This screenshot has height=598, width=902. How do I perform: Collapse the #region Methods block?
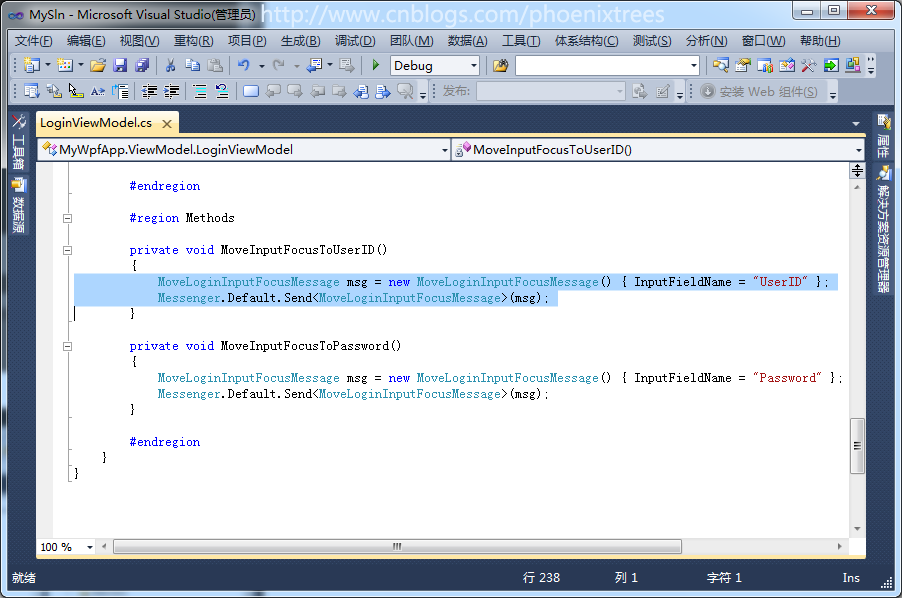pyautogui.click(x=67, y=218)
